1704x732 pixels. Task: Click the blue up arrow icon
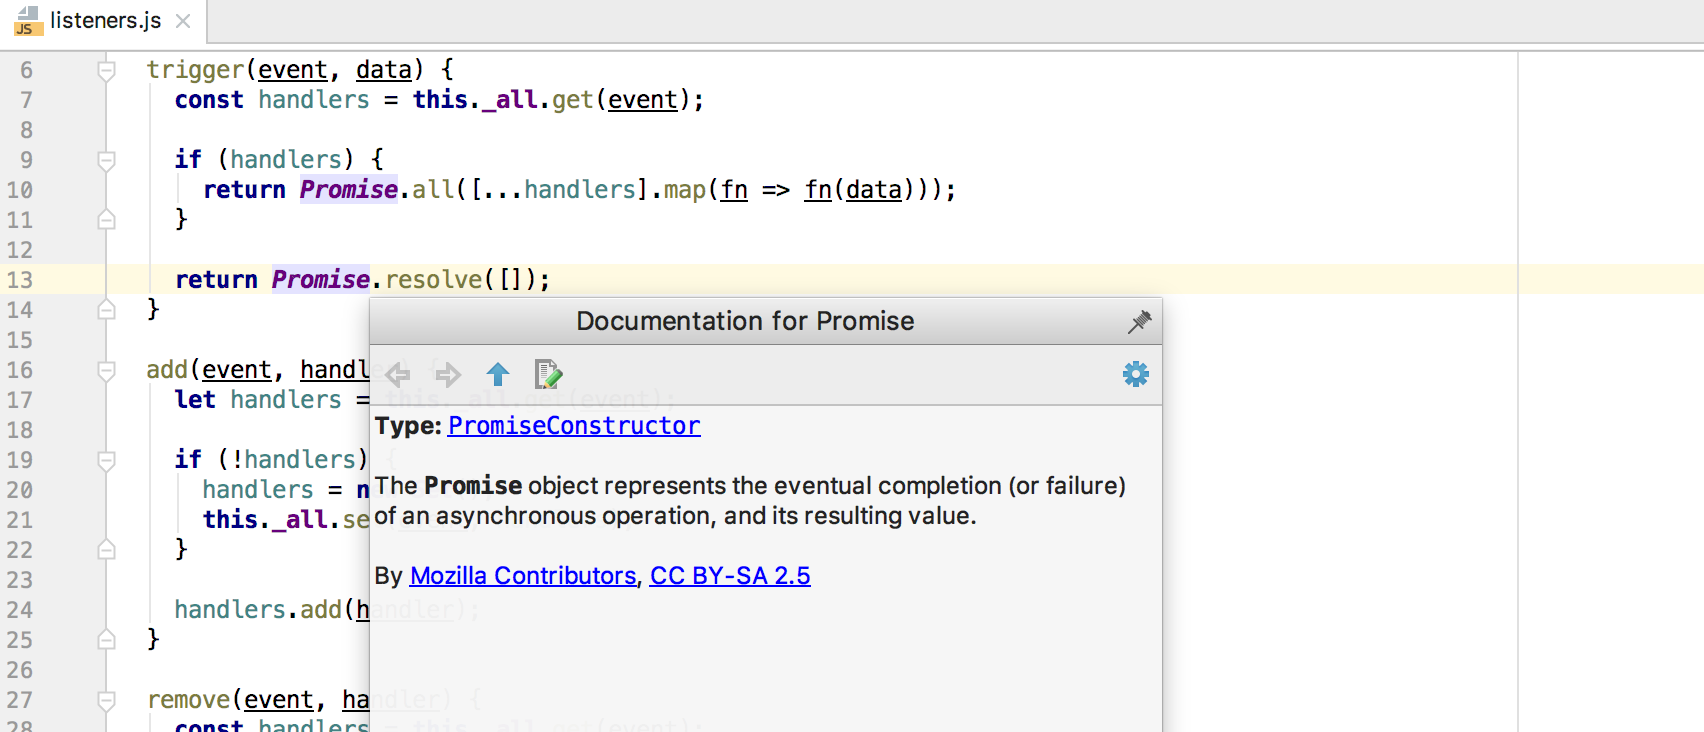click(498, 375)
